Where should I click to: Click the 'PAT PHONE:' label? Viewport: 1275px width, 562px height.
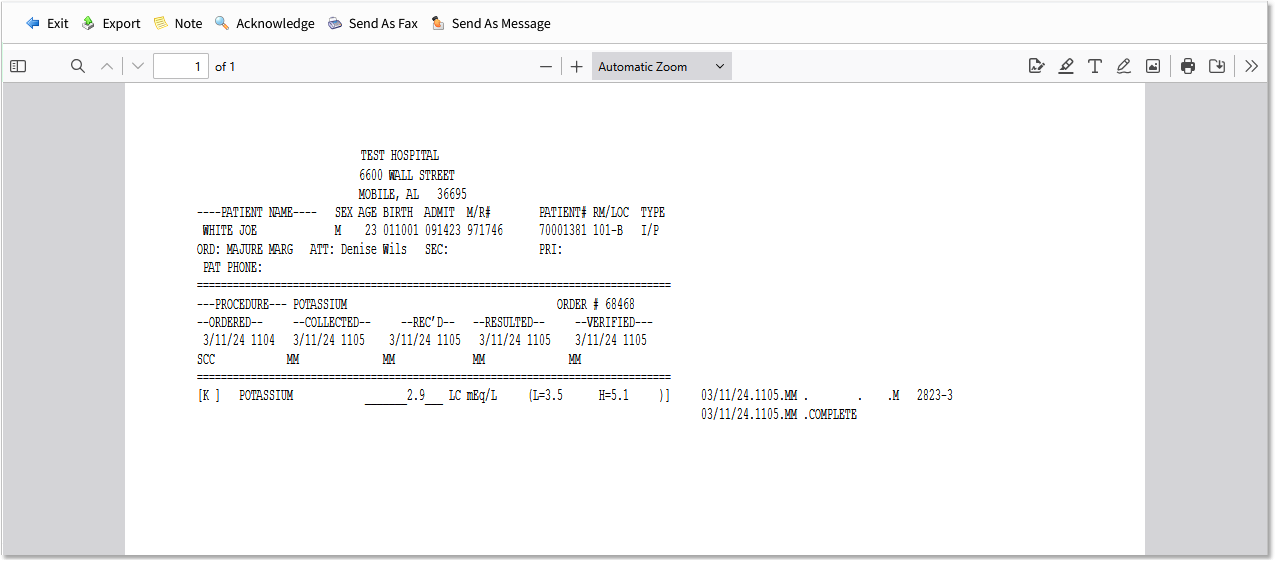232,267
